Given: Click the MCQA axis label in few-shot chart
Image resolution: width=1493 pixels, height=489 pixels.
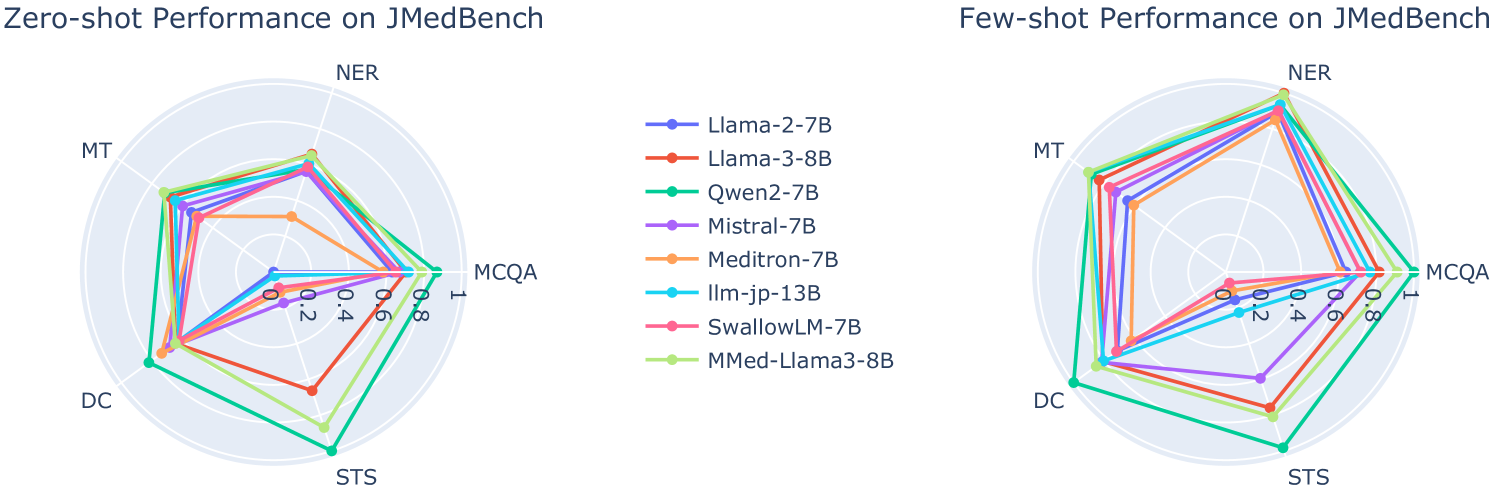Looking at the screenshot, I should coord(1457,272).
